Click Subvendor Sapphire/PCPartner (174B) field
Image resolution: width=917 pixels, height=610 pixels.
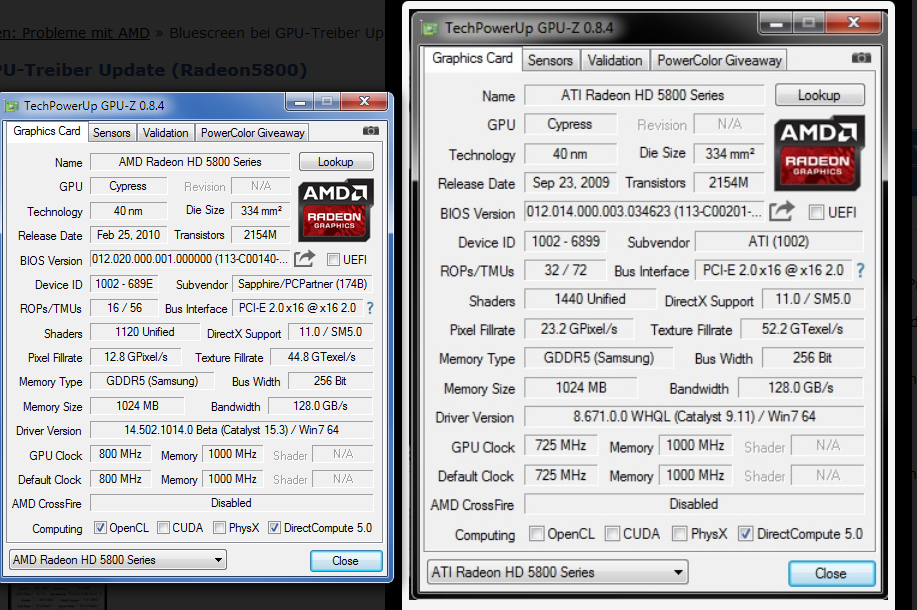pos(303,284)
